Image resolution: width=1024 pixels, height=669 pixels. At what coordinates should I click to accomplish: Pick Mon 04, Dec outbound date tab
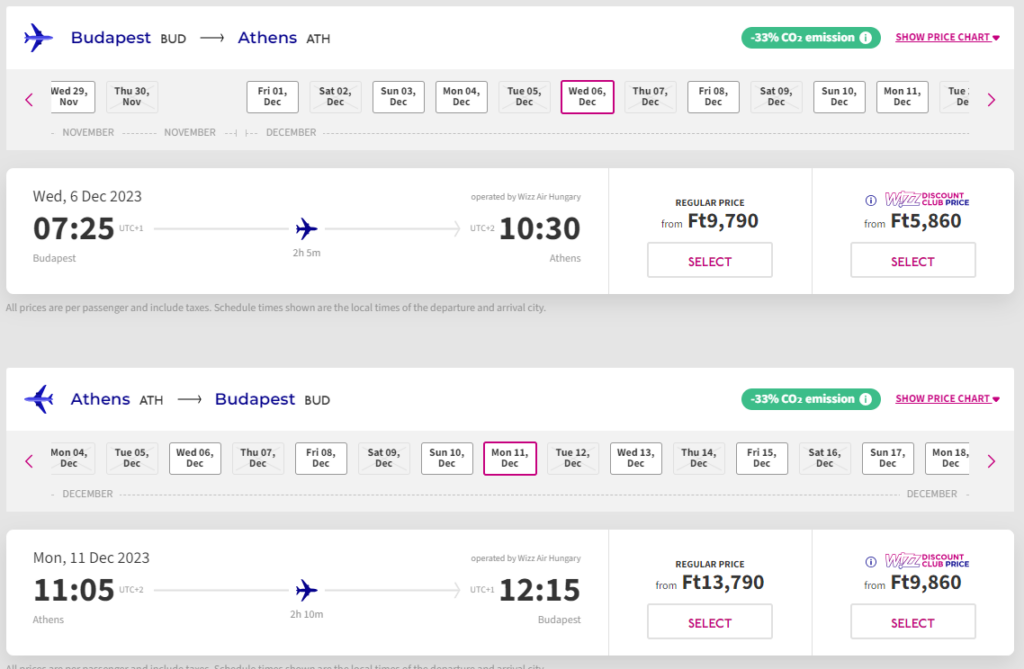pyautogui.click(x=461, y=97)
